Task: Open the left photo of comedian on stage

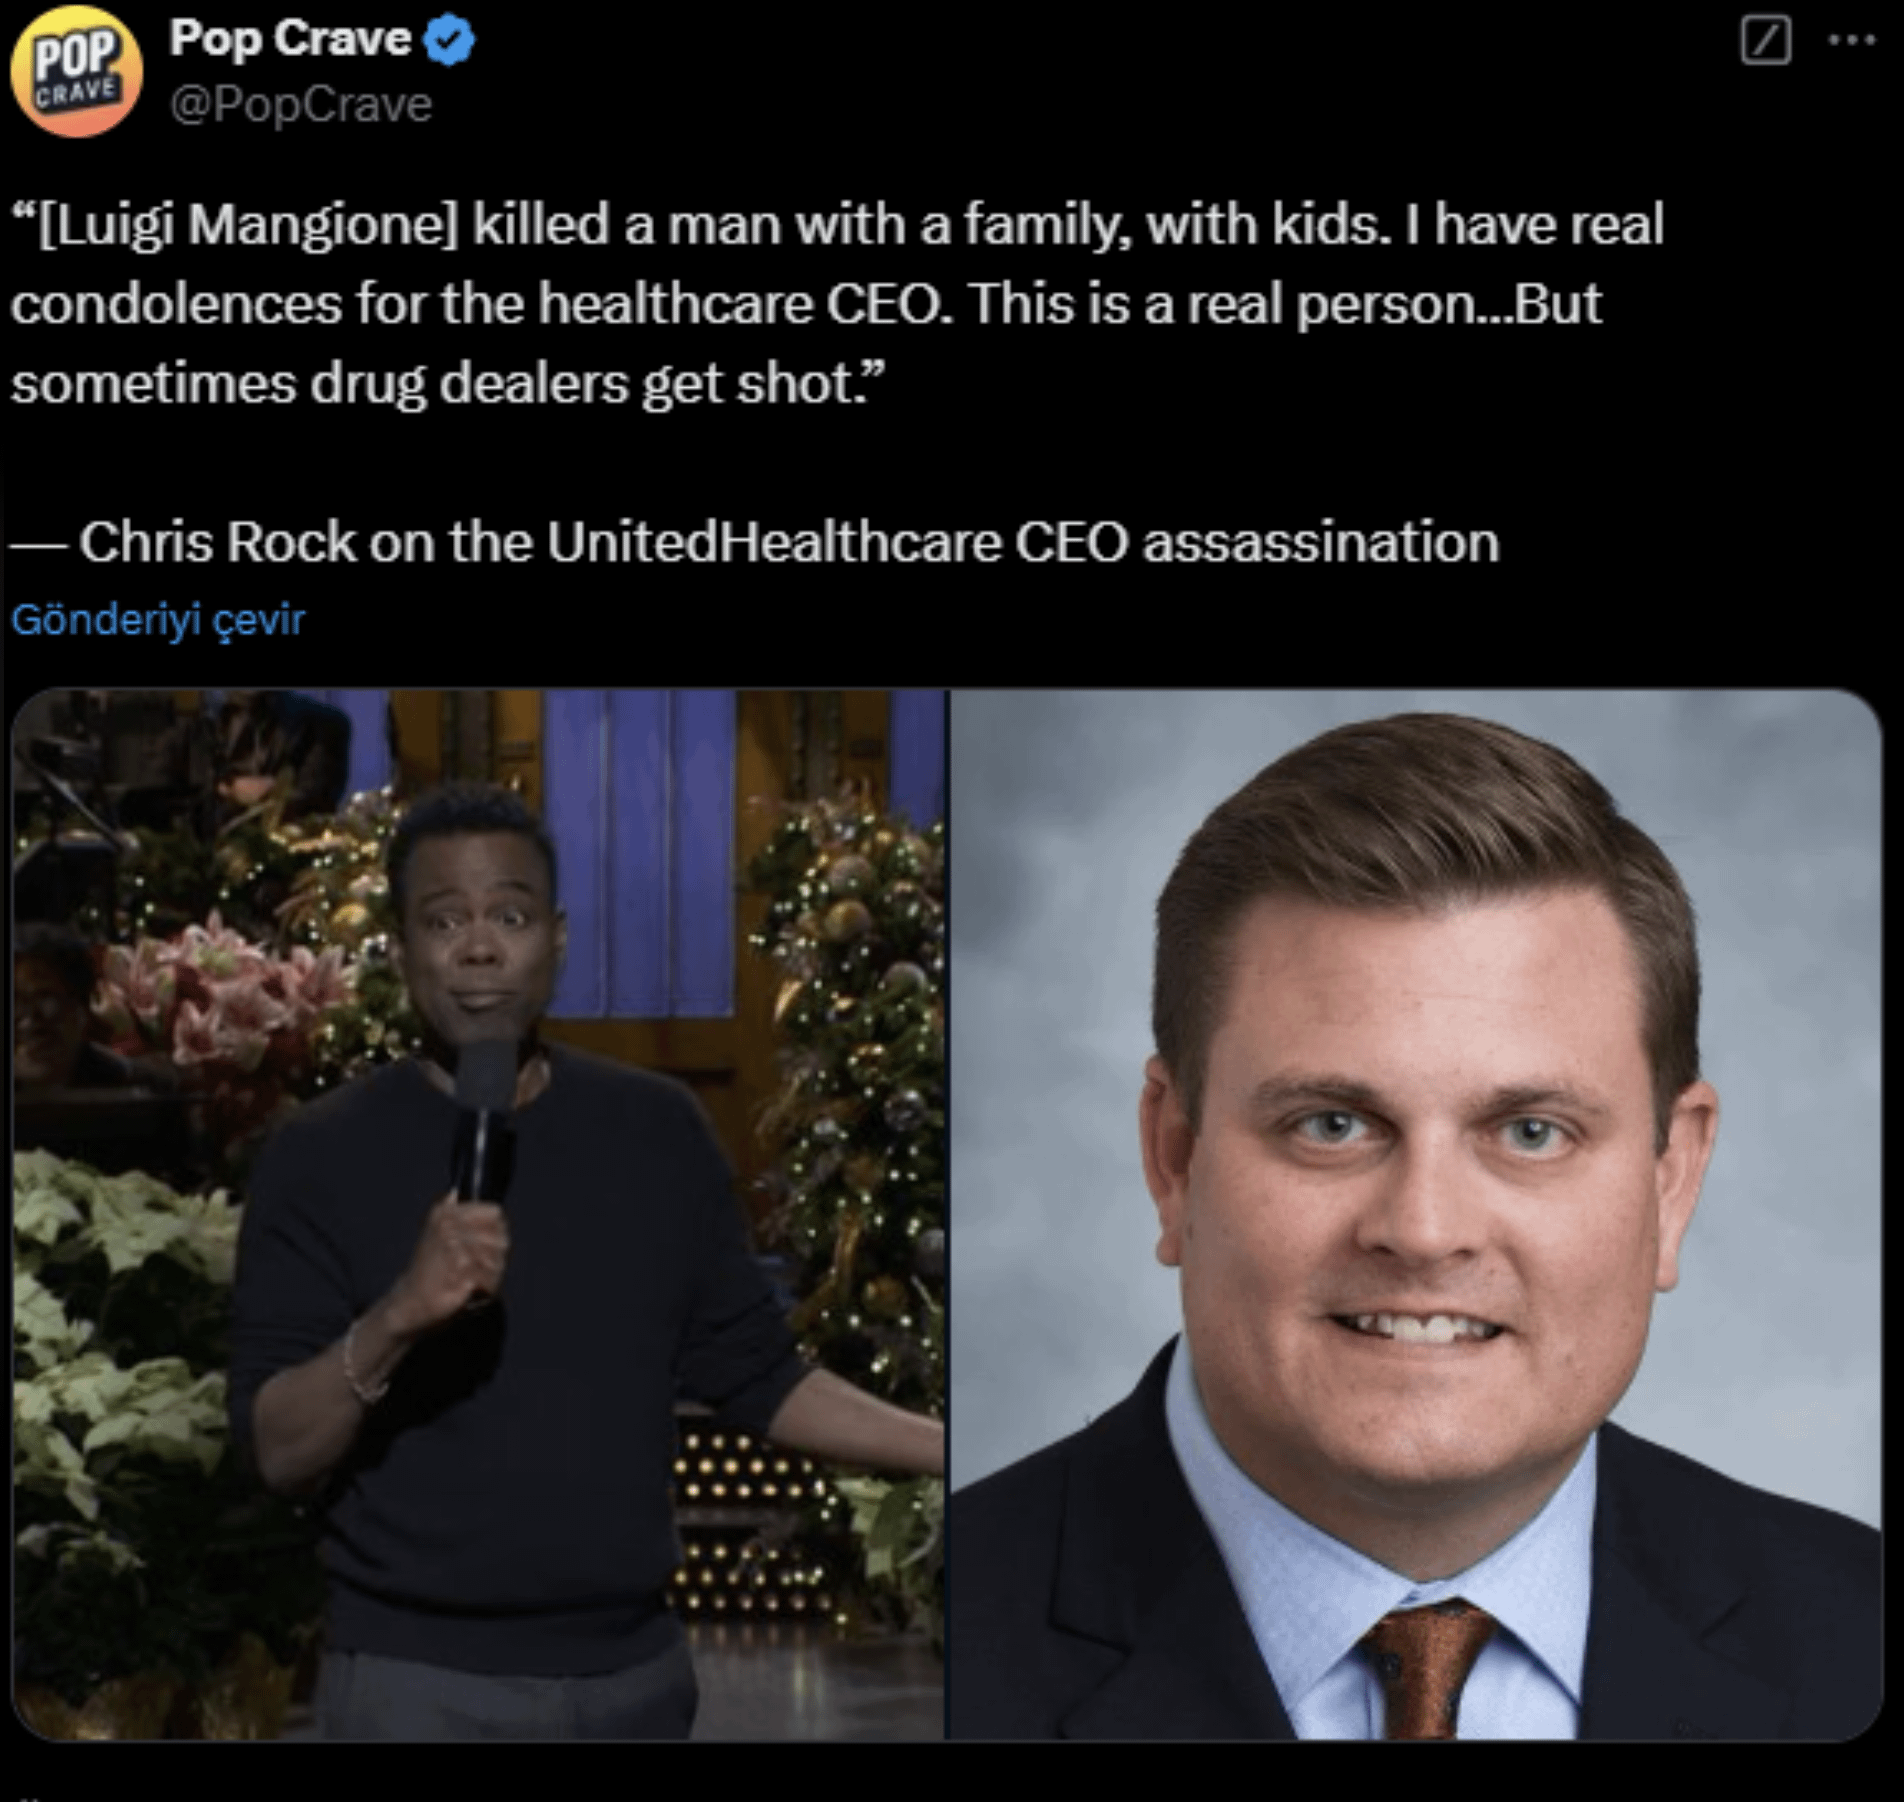Action: point(478,1214)
